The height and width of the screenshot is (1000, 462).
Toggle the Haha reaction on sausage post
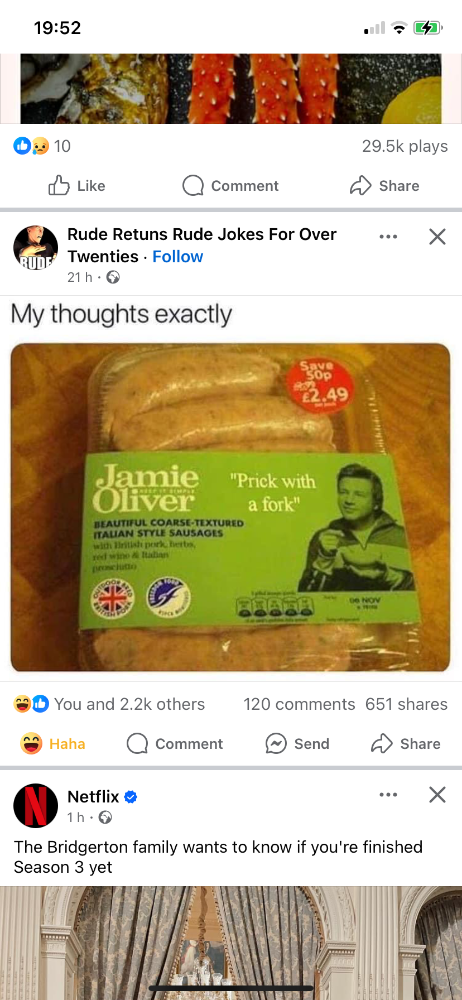53,744
